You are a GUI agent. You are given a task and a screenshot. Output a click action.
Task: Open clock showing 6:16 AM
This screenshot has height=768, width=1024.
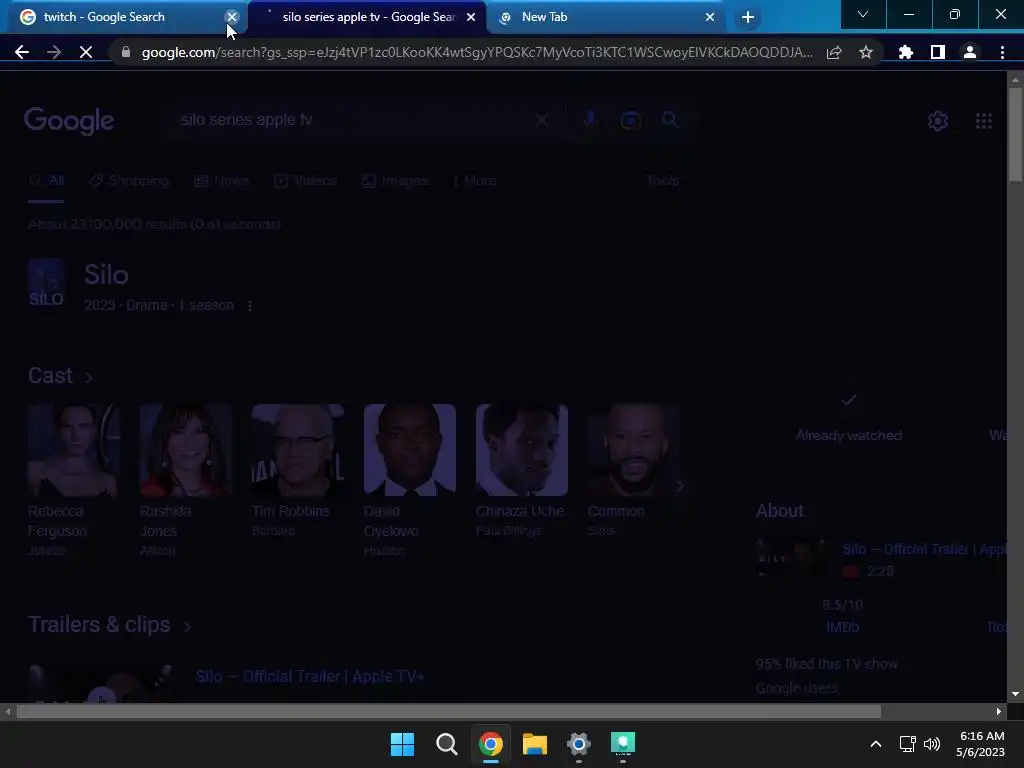(980, 744)
